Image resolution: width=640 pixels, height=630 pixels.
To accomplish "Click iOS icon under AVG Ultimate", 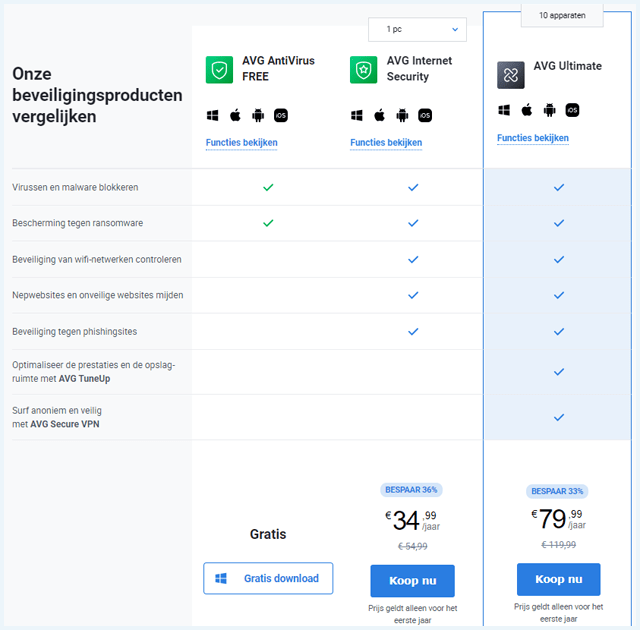I will pos(572,110).
